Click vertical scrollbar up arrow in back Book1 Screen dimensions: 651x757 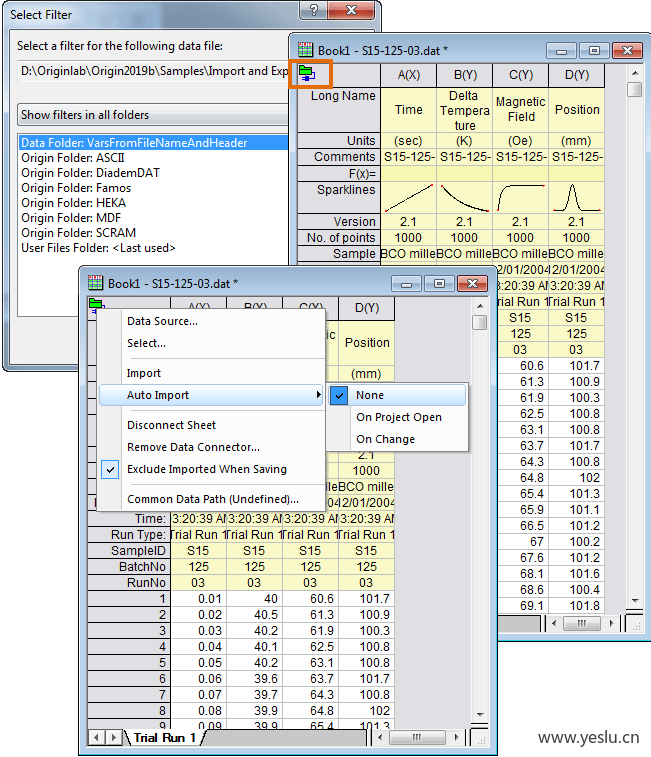pyautogui.click(x=635, y=73)
